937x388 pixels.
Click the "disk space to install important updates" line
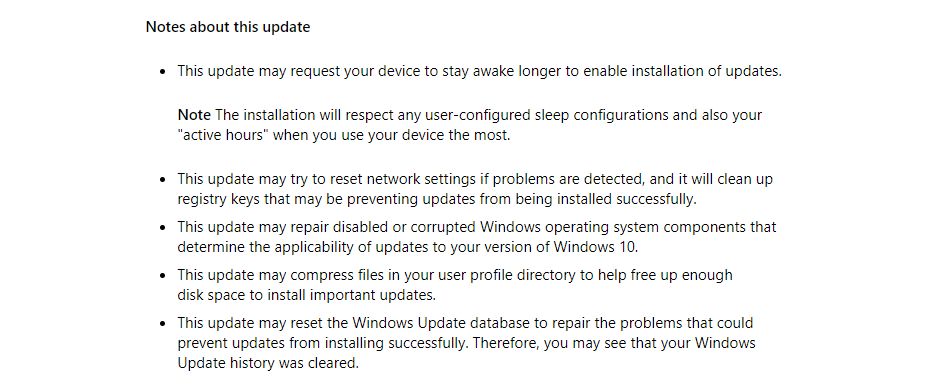307,295
